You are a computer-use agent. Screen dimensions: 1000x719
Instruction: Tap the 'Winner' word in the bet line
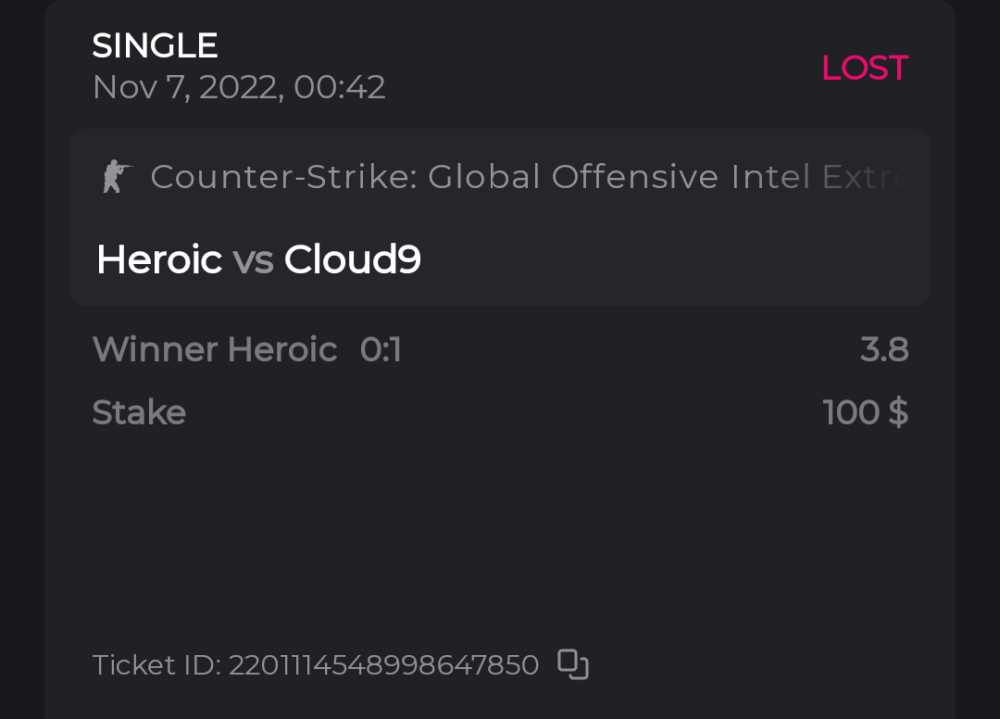click(x=155, y=349)
